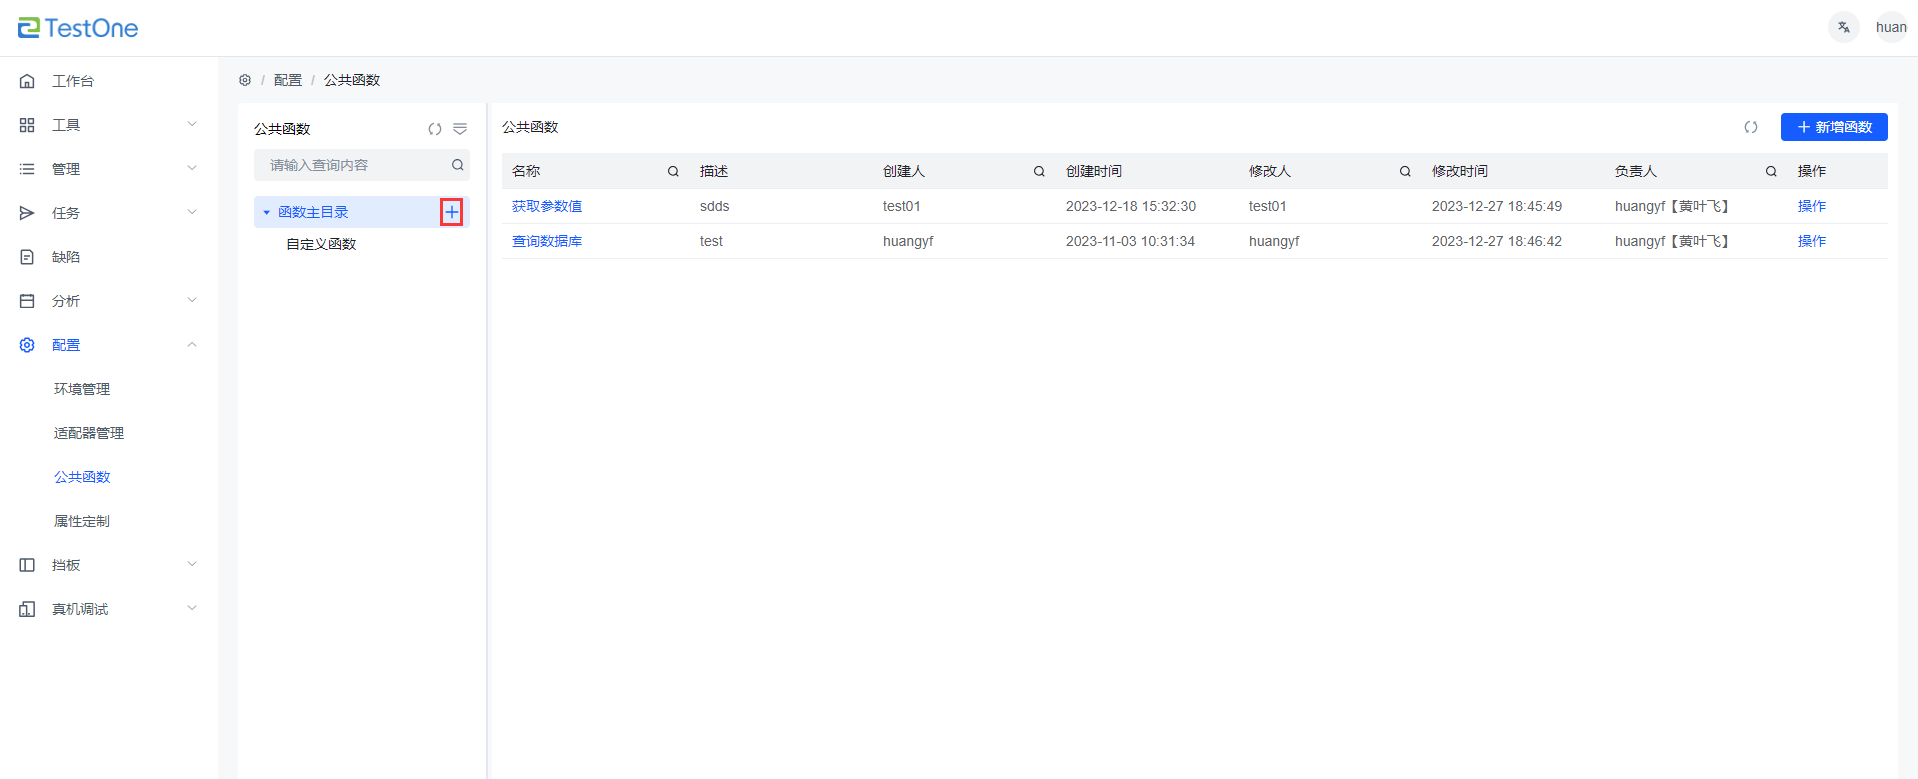Open 环境管理 in the sidebar

coord(82,389)
